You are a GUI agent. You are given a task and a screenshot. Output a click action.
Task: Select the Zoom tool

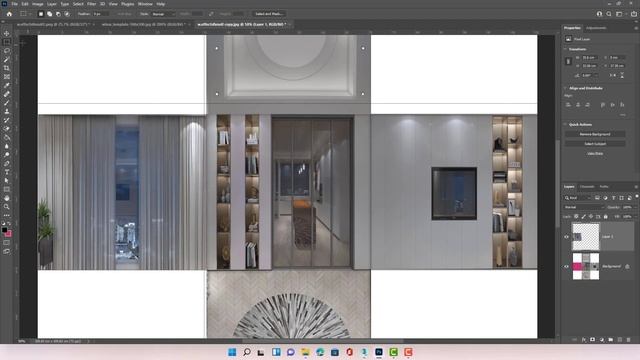click(x=7, y=207)
